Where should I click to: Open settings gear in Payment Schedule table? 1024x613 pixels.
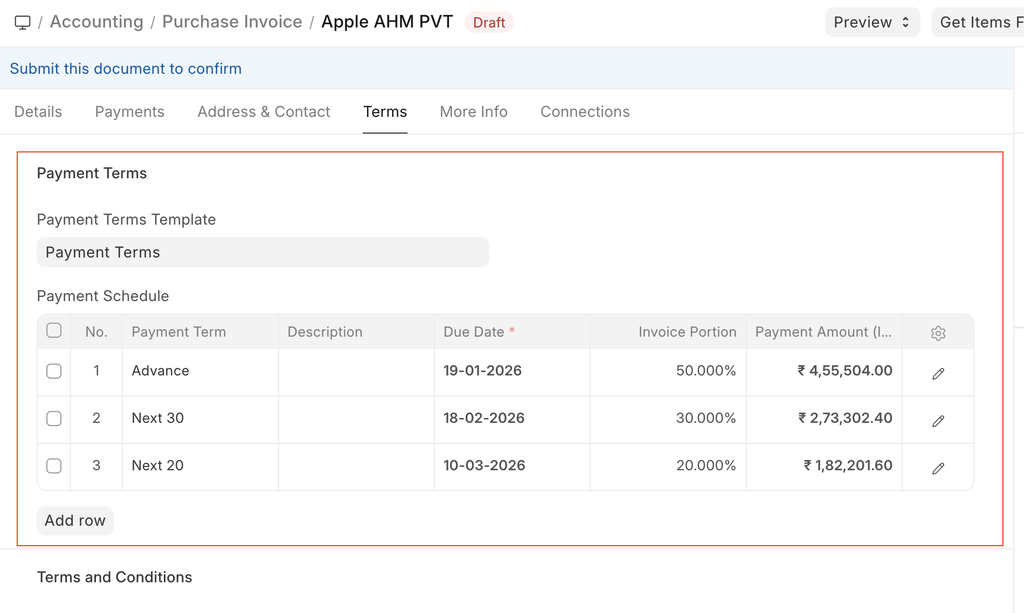937,333
